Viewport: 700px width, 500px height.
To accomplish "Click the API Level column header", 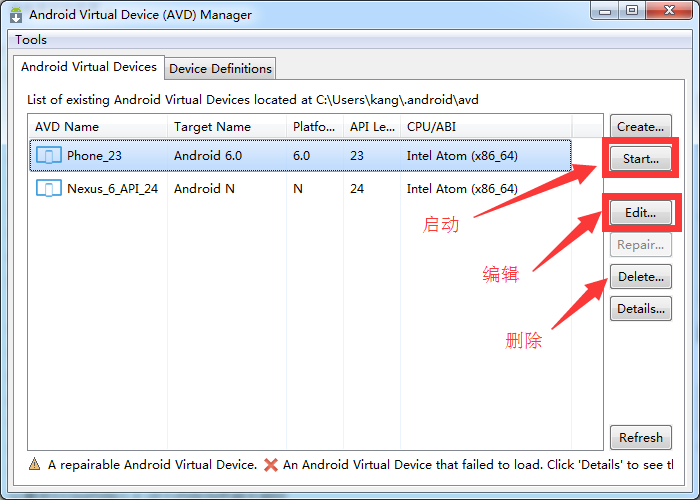I will point(372,127).
